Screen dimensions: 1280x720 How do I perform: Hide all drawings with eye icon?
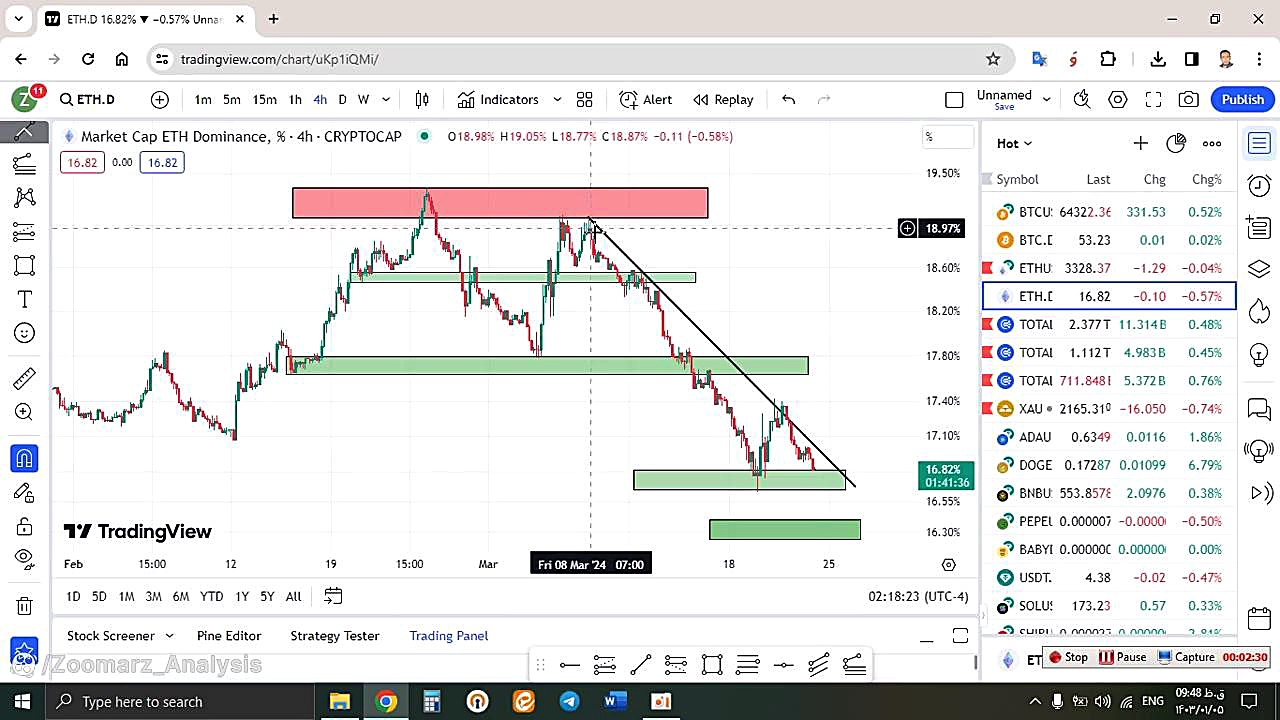pyautogui.click(x=25, y=559)
